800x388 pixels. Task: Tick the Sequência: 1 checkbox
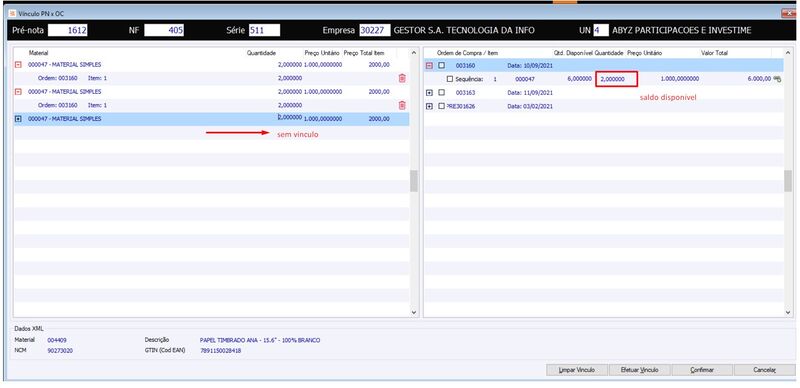(x=450, y=79)
